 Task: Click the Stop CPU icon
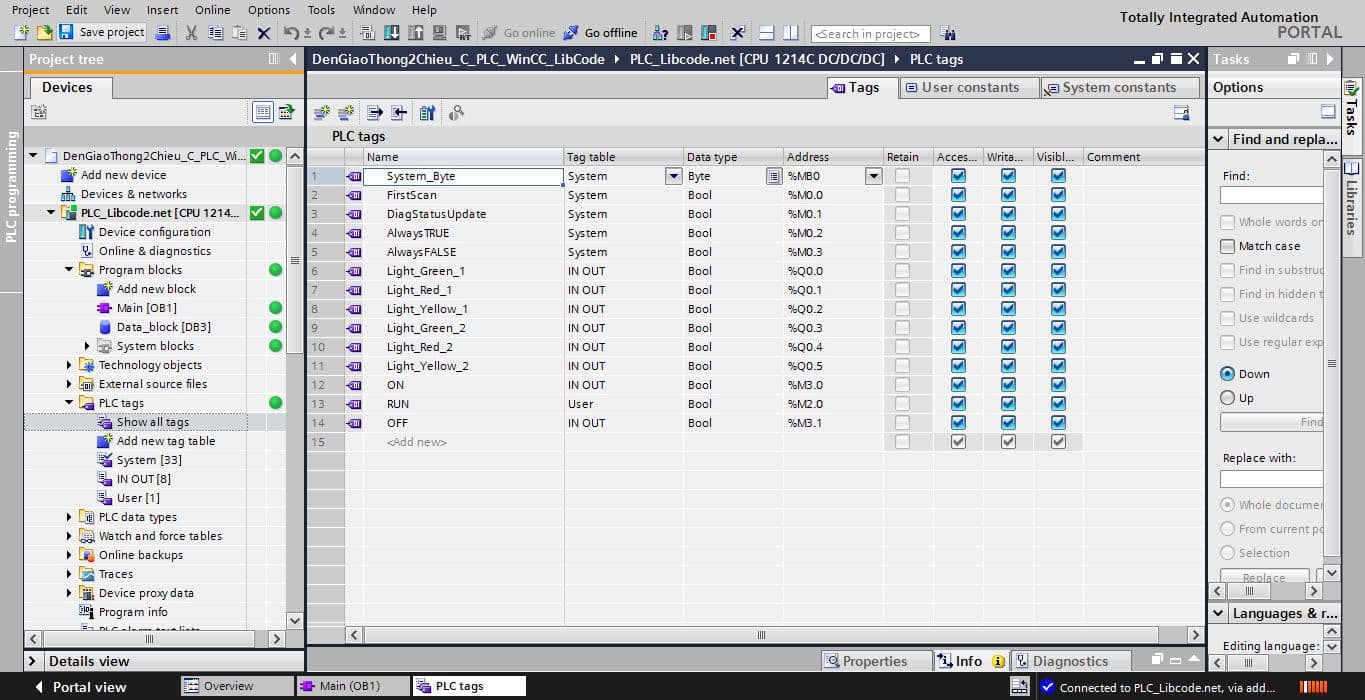[708, 33]
